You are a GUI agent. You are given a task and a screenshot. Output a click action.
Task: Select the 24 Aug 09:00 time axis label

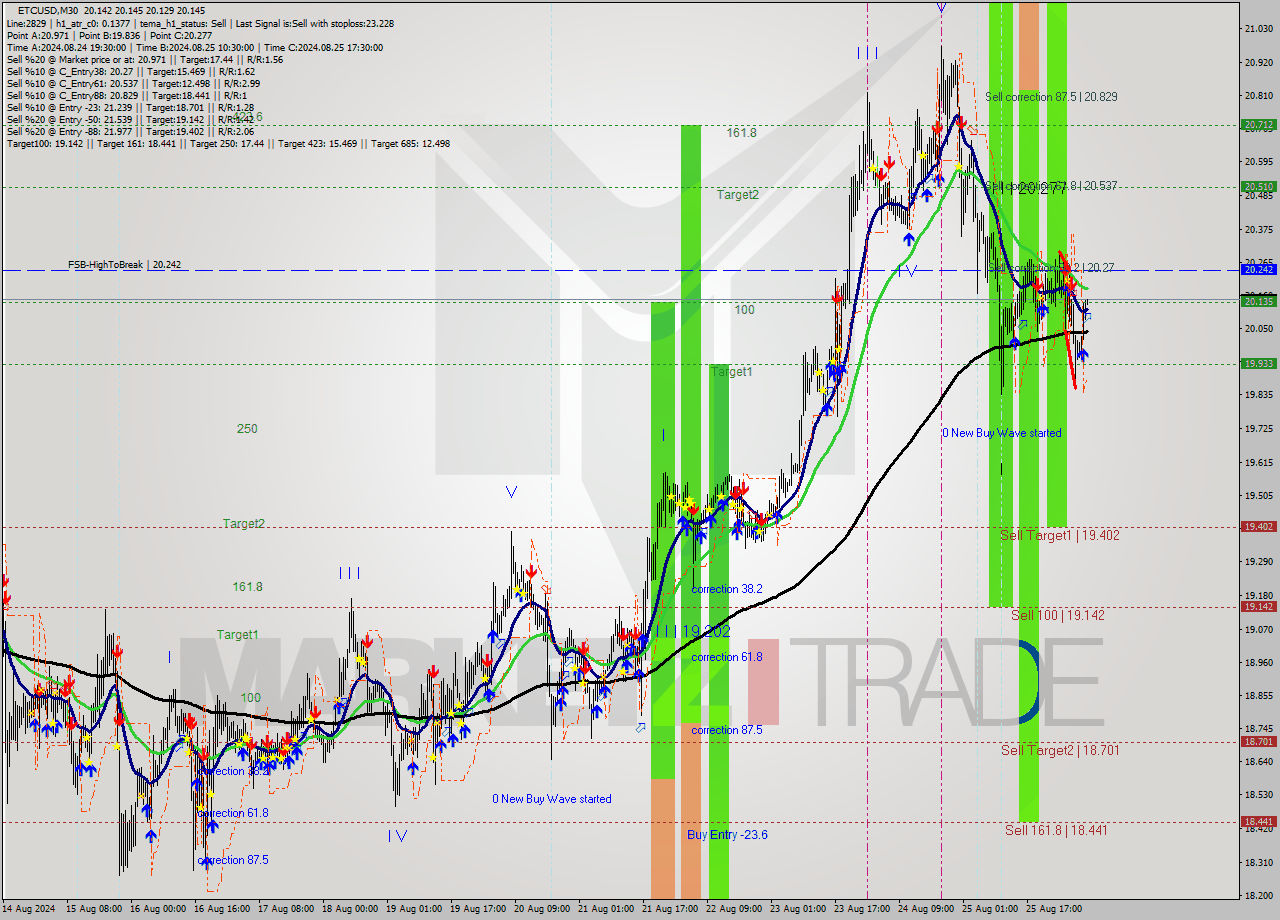click(926, 909)
